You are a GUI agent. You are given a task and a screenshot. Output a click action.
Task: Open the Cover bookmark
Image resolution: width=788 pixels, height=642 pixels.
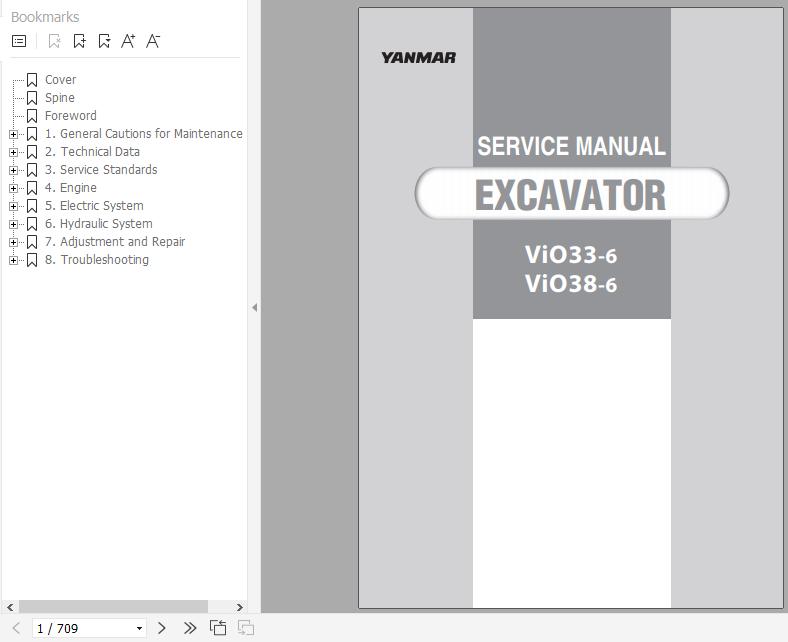(x=60, y=80)
